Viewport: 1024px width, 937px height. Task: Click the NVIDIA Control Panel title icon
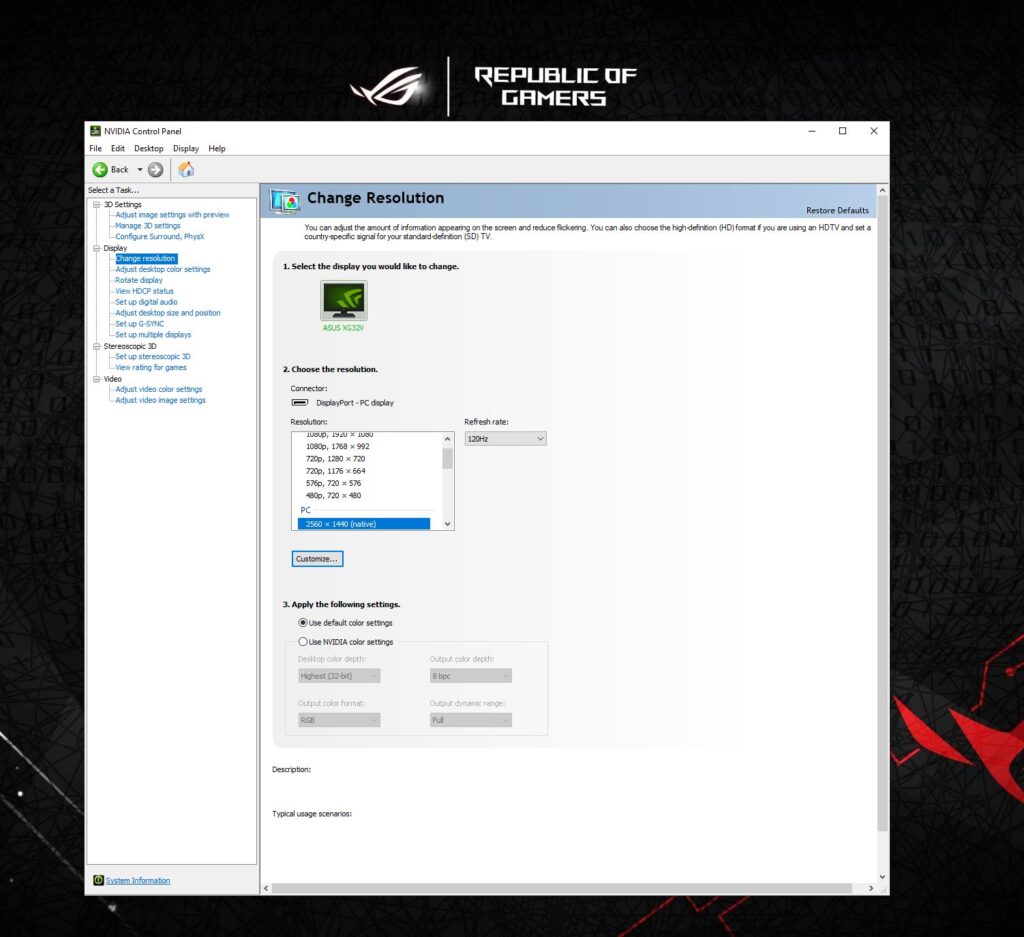pos(95,131)
